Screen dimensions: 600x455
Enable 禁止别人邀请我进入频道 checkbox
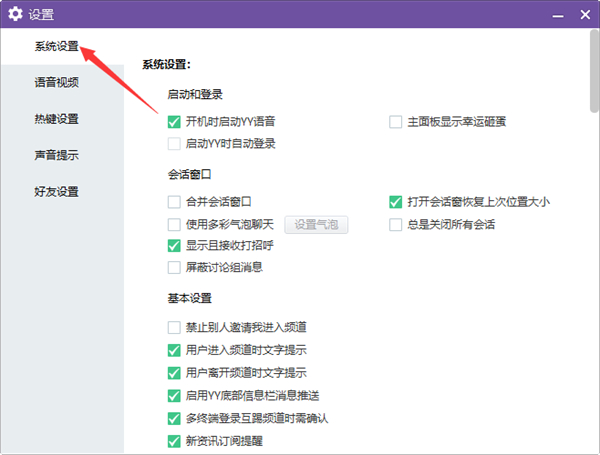point(174,328)
